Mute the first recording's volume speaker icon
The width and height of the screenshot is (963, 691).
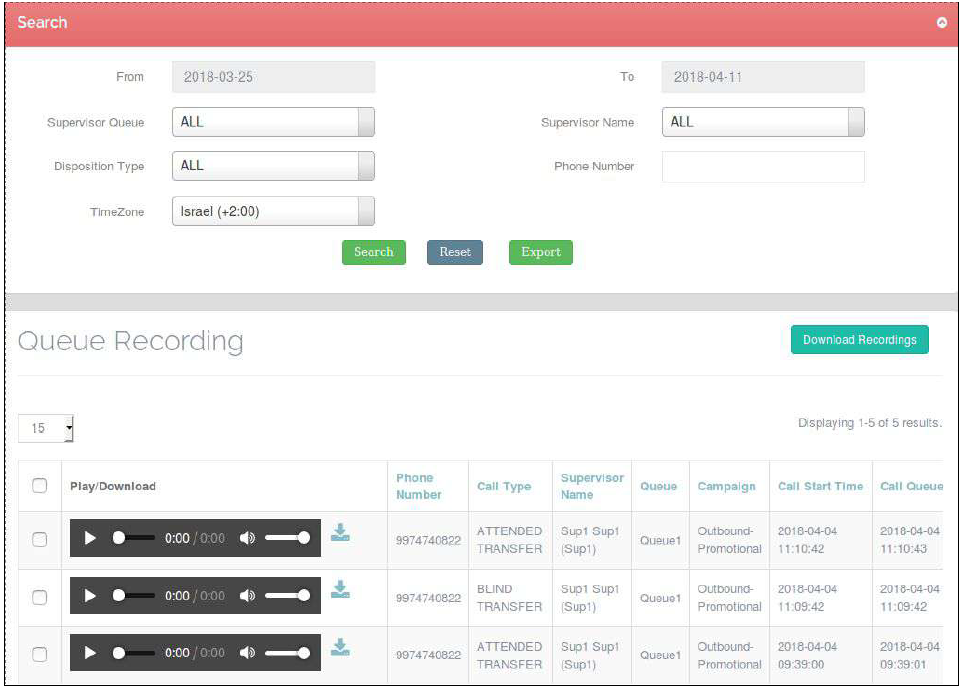(247, 538)
